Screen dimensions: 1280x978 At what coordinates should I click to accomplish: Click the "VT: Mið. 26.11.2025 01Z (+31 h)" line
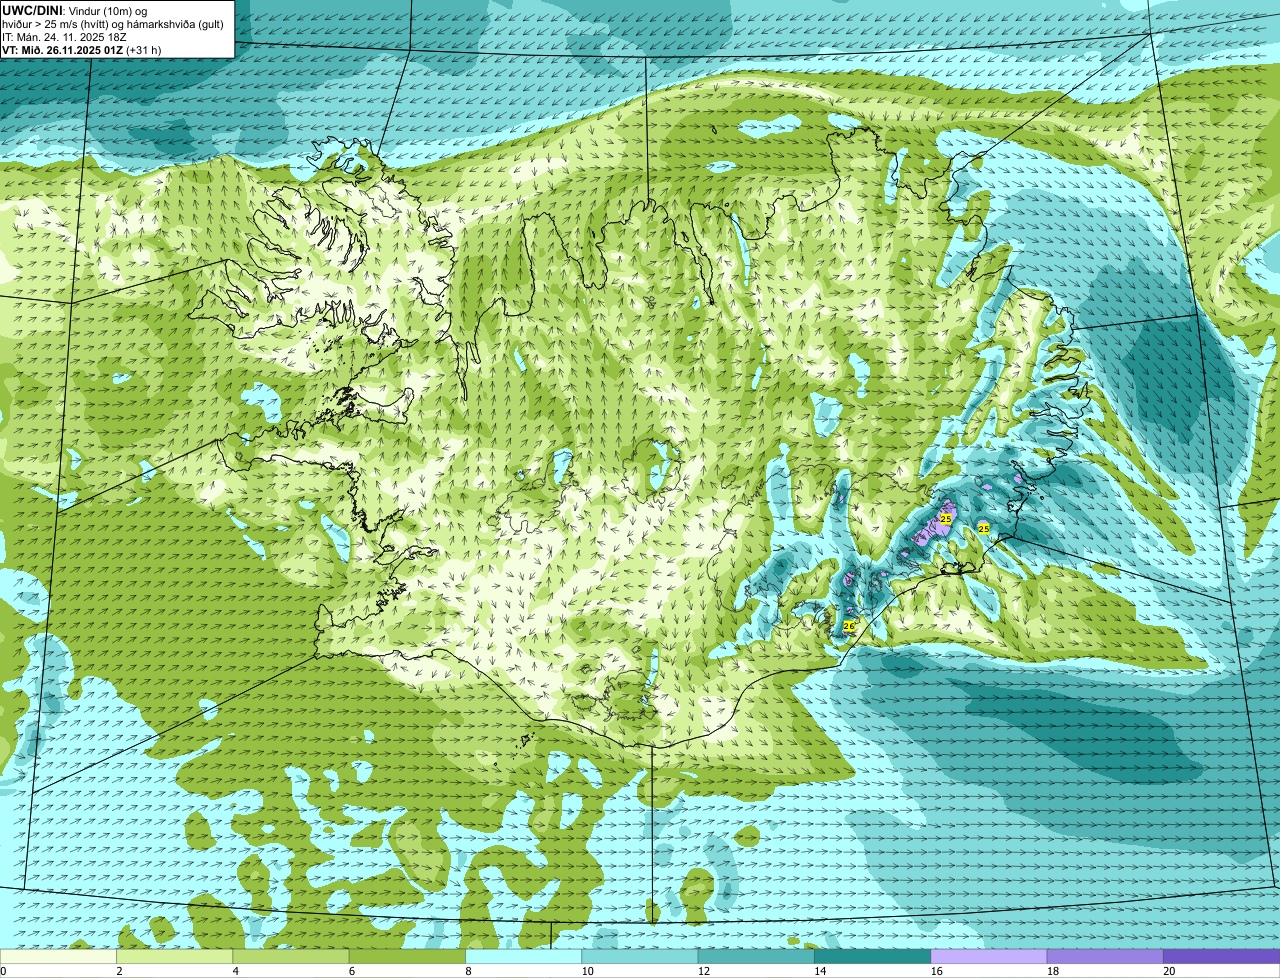tap(81, 50)
